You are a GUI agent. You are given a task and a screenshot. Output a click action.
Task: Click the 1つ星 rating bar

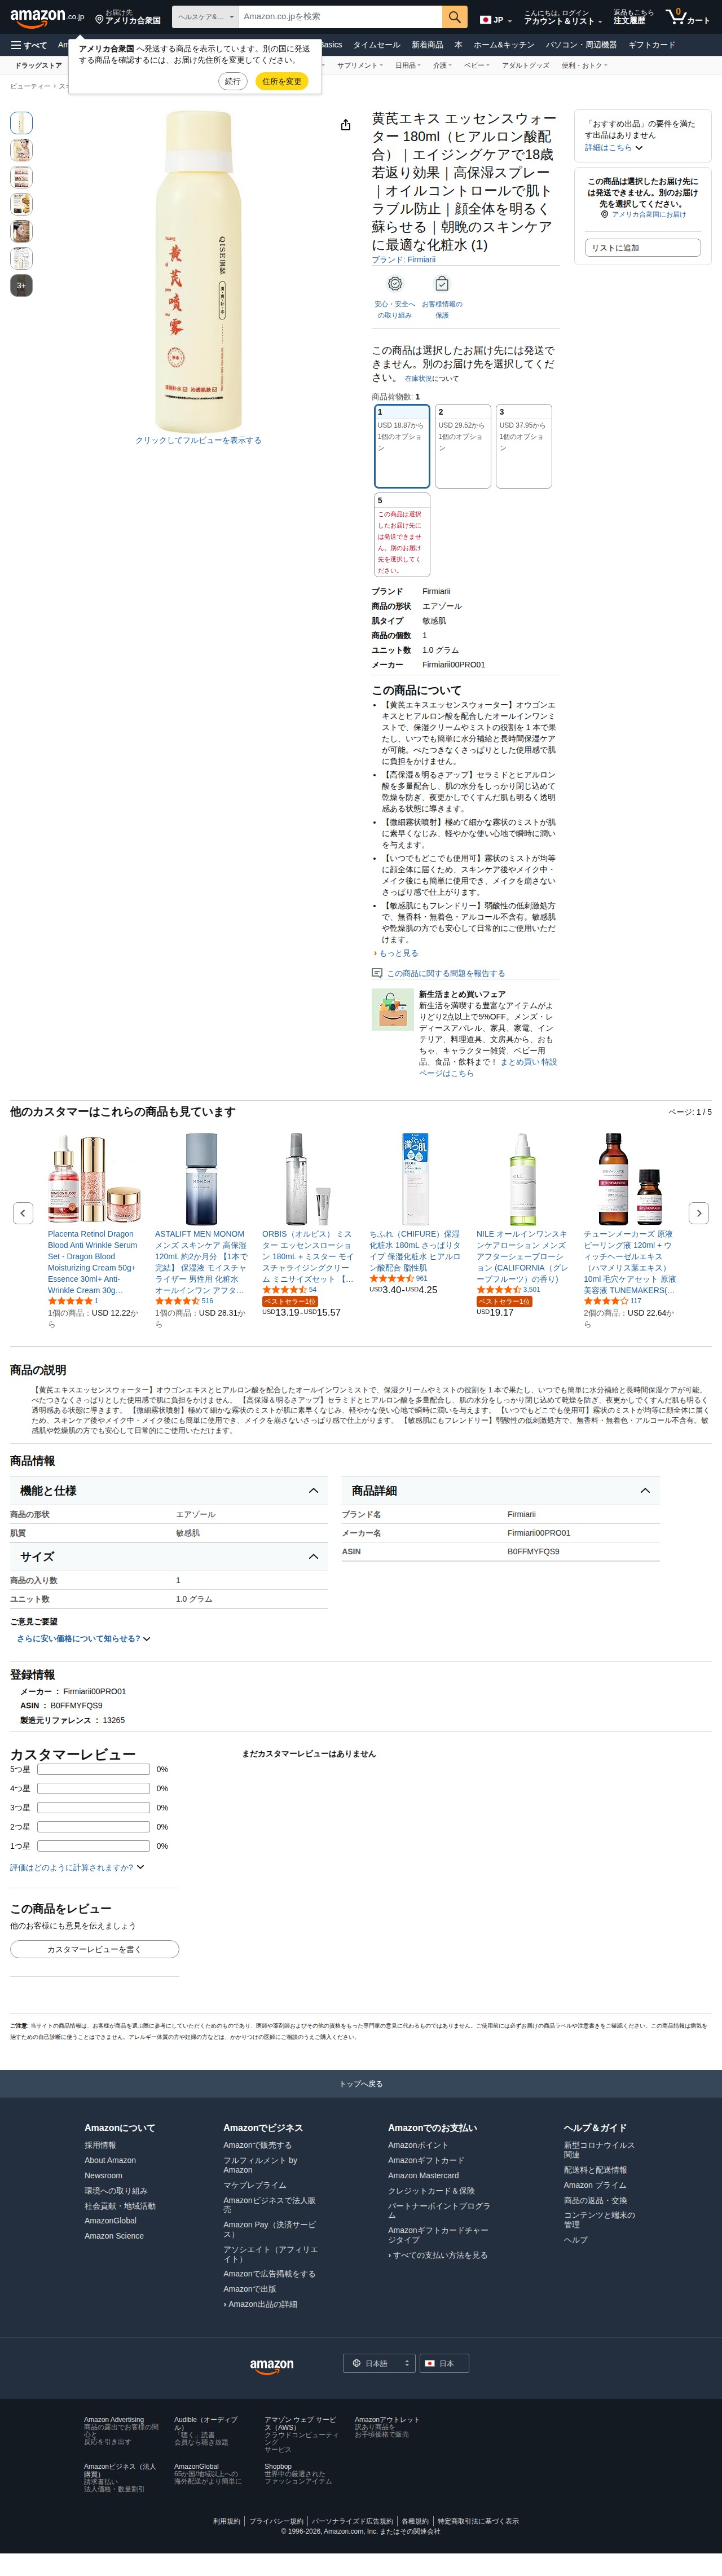coord(93,1846)
